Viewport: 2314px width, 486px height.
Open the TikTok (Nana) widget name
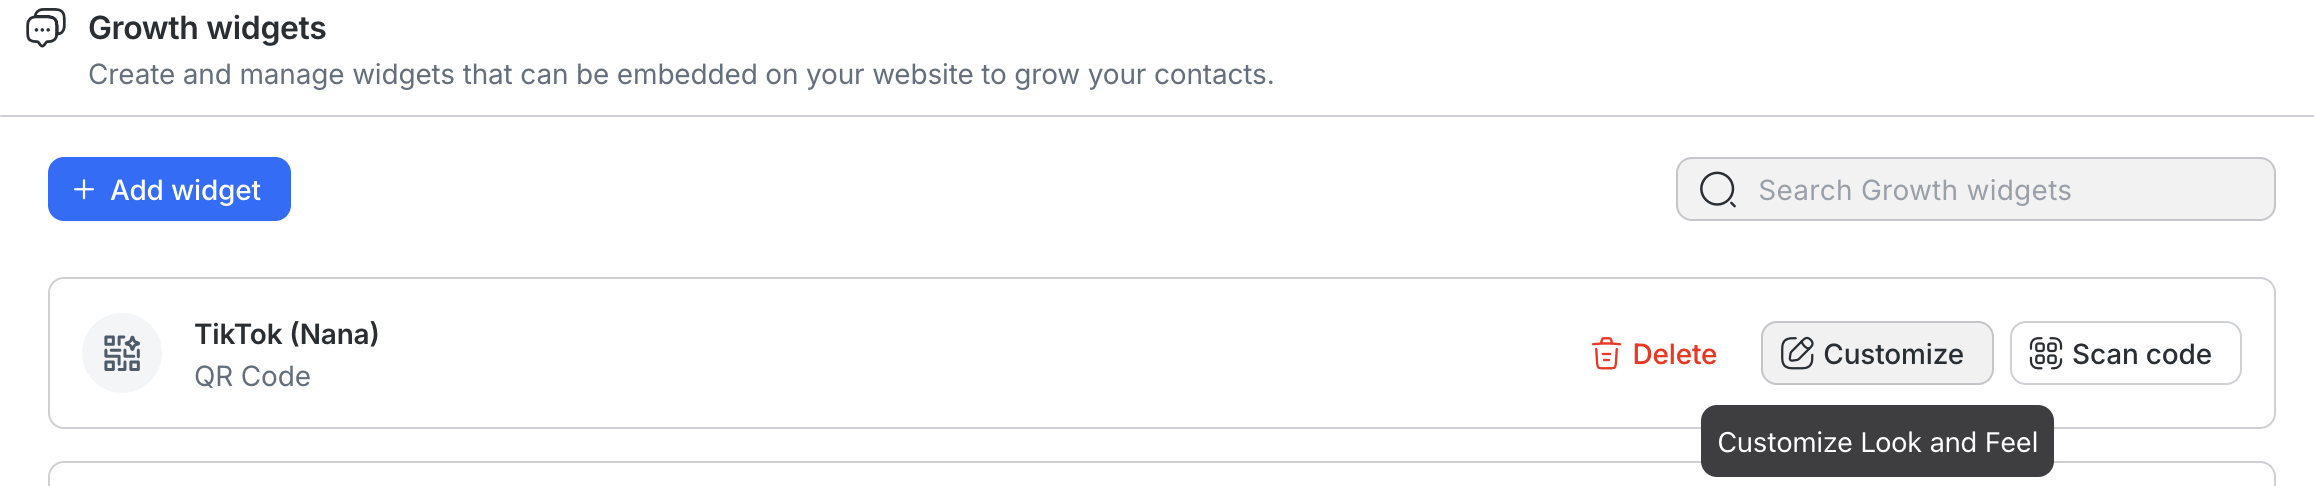(286, 334)
